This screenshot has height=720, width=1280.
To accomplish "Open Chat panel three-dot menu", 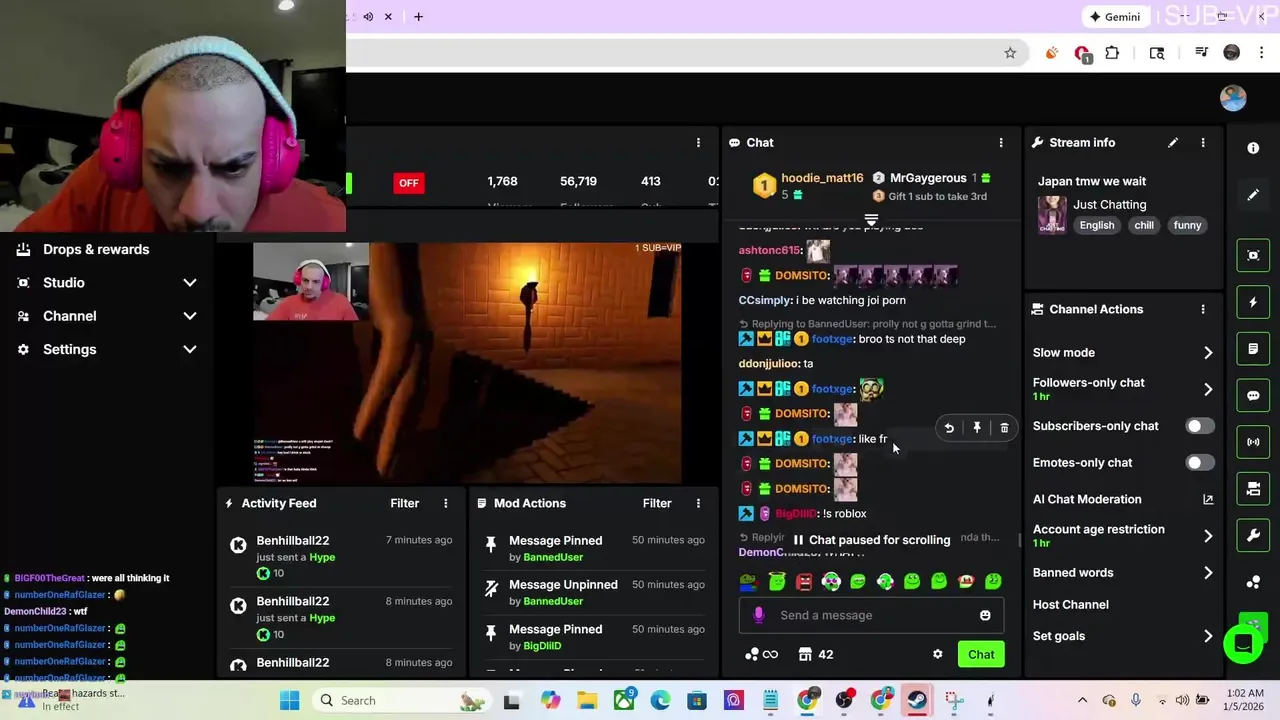I will tap(1001, 143).
